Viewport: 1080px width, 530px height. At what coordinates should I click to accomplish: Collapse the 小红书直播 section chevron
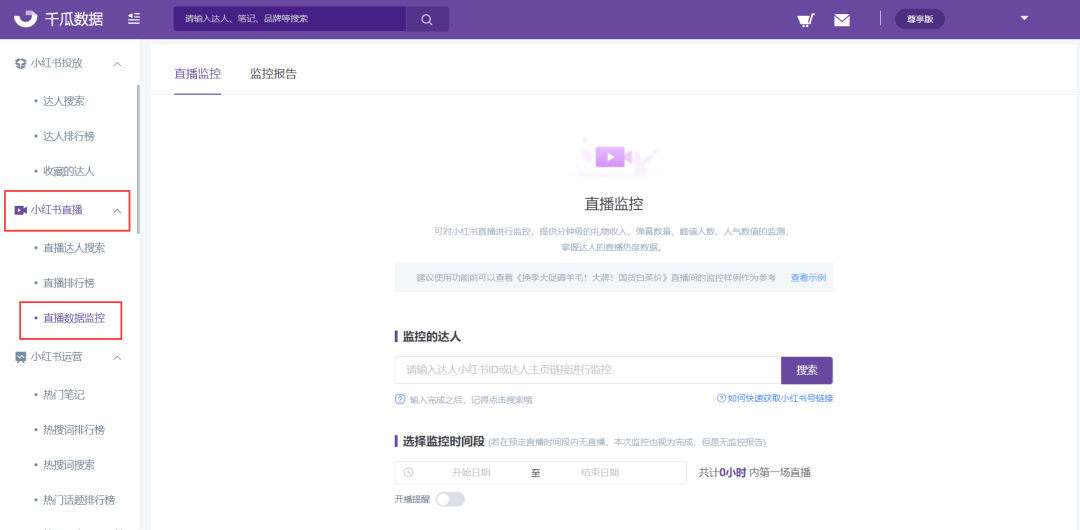[117, 210]
